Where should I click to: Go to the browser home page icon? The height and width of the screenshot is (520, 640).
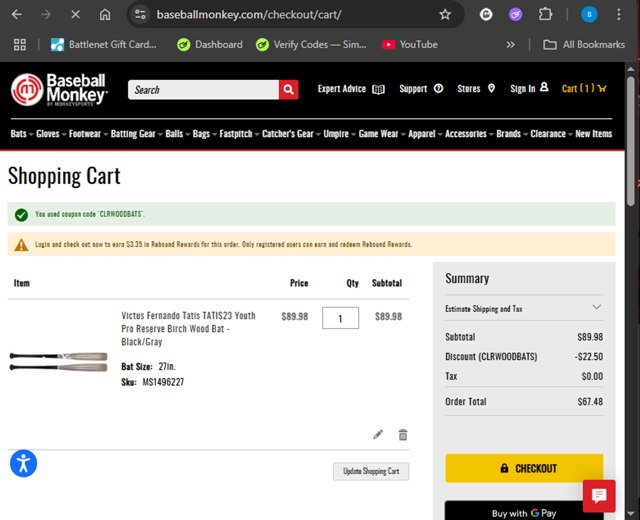(105, 15)
